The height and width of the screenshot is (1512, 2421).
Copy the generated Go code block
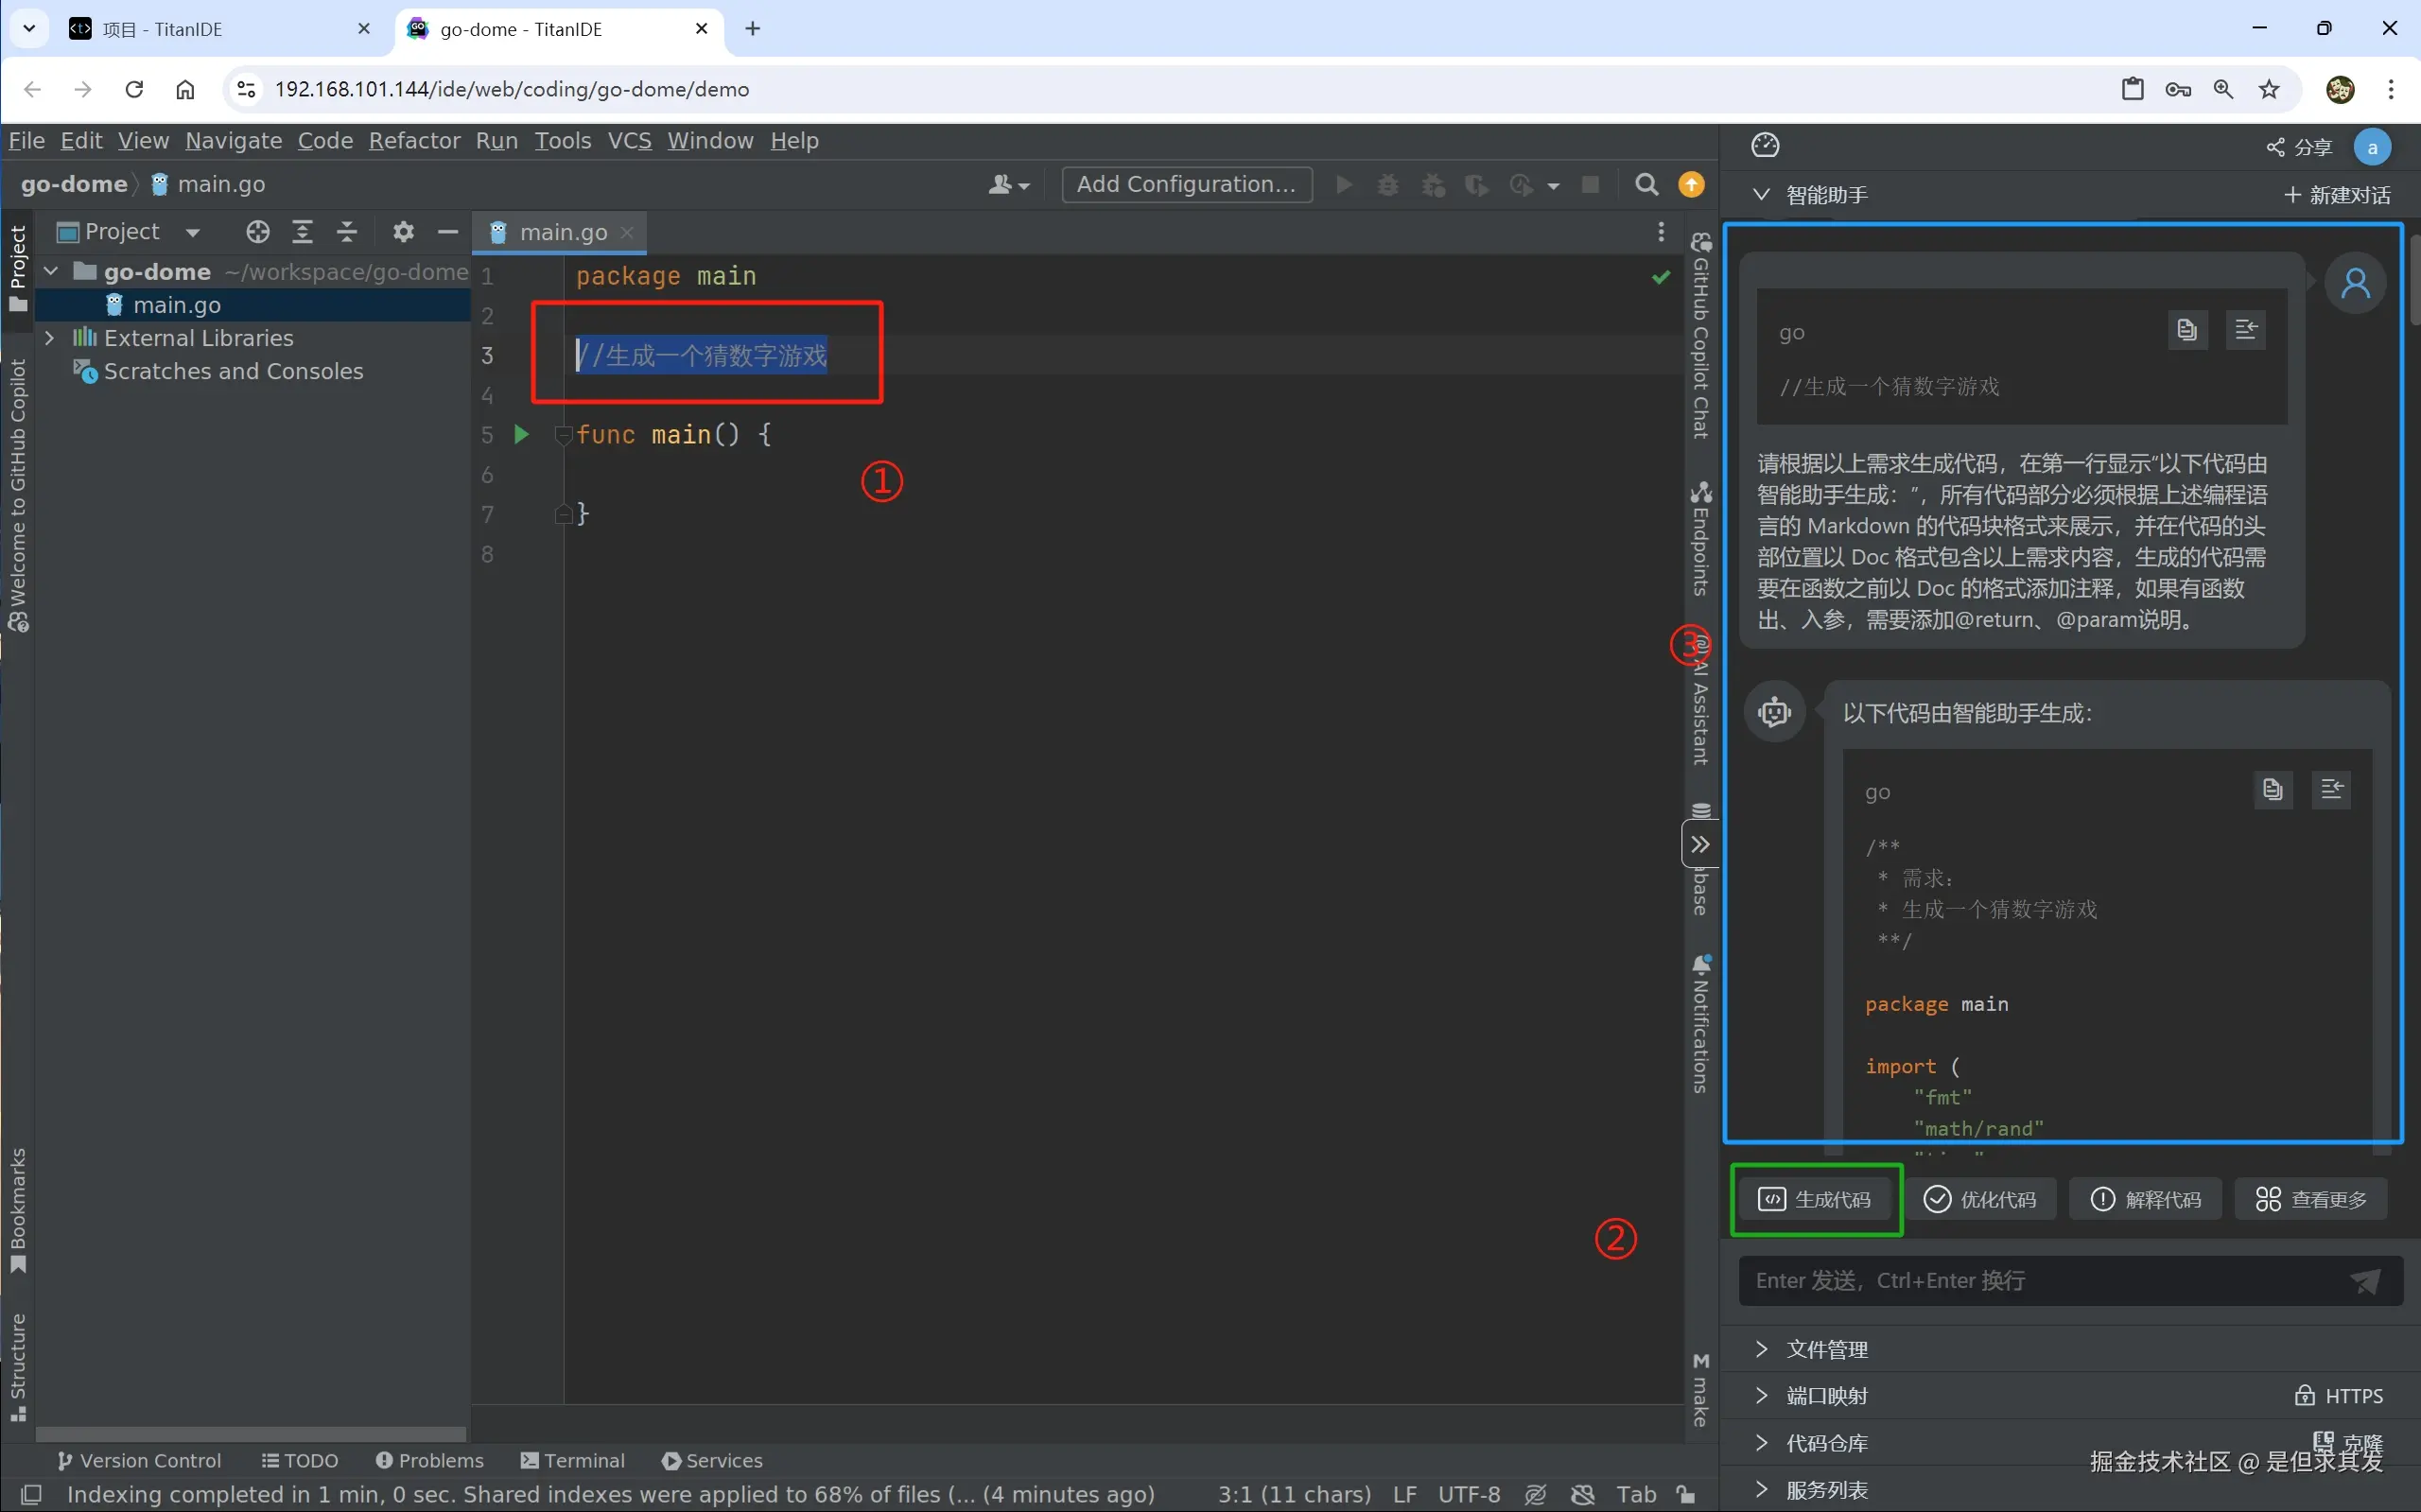tap(2272, 790)
